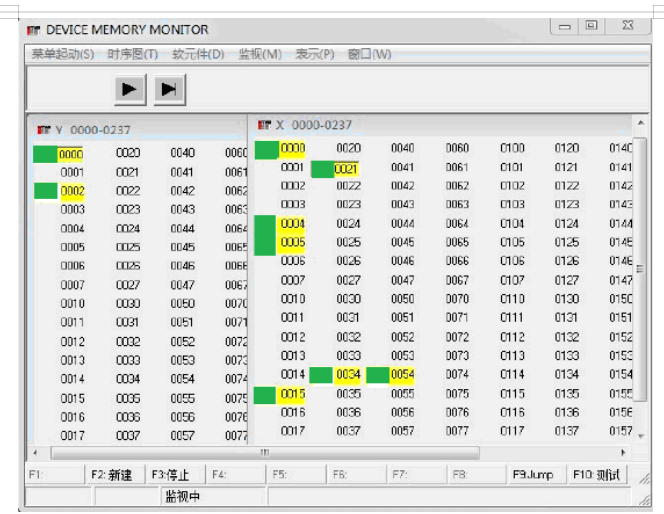
Task: Select X device 0126
Action: [x=567, y=261]
